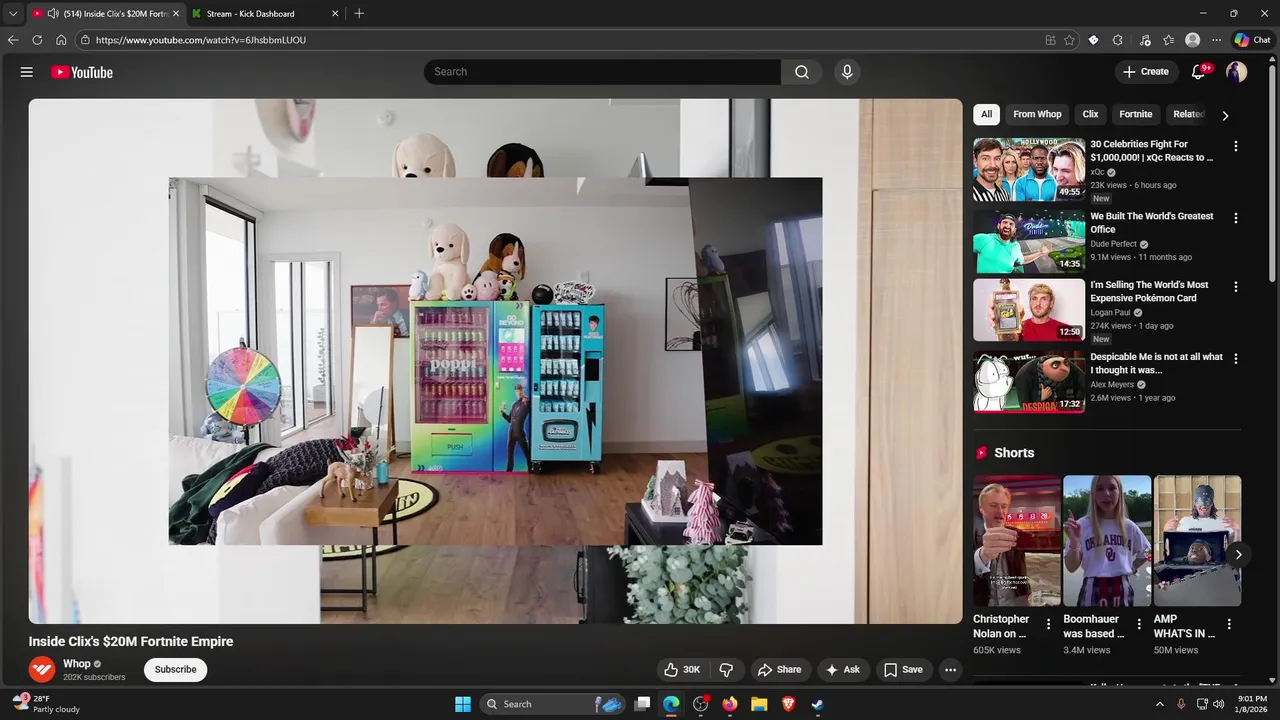Click the search magnifier button
This screenshot has width=1280, height=720.
pos(802,72)
